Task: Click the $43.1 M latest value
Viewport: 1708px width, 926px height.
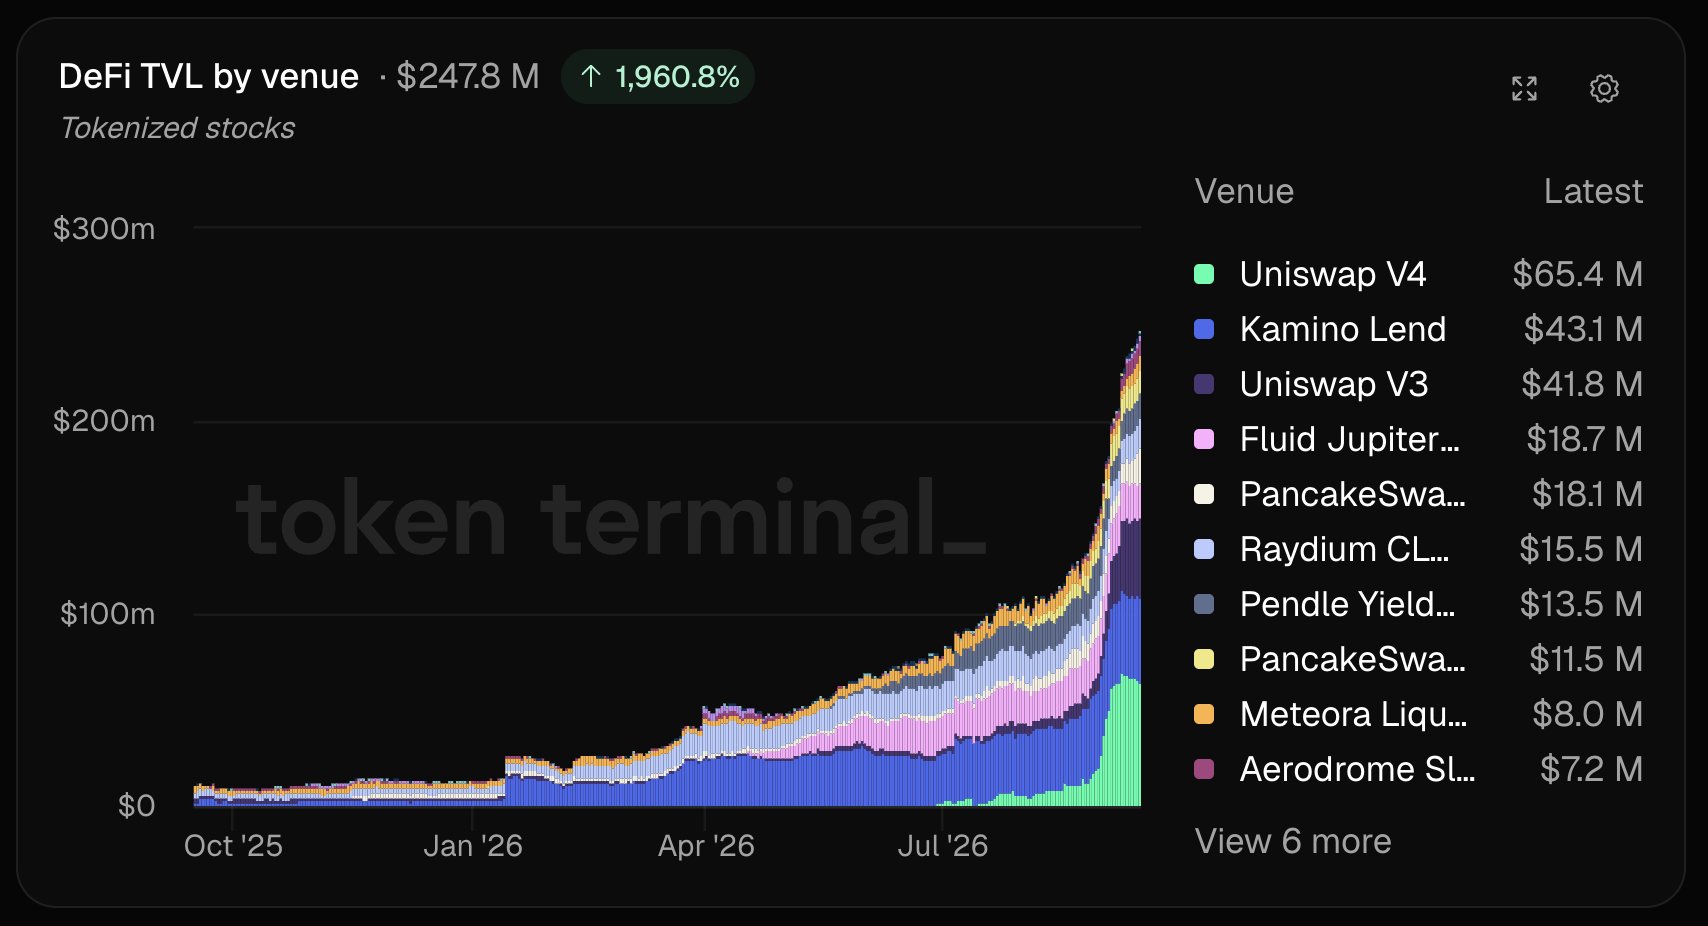Action: (x=1583, y=329)
